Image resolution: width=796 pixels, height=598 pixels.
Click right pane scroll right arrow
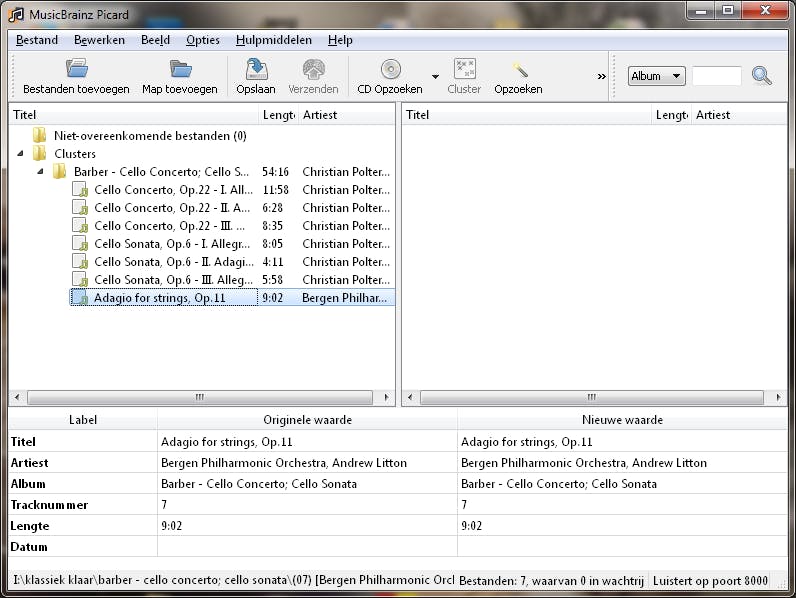tap(779, 397)
